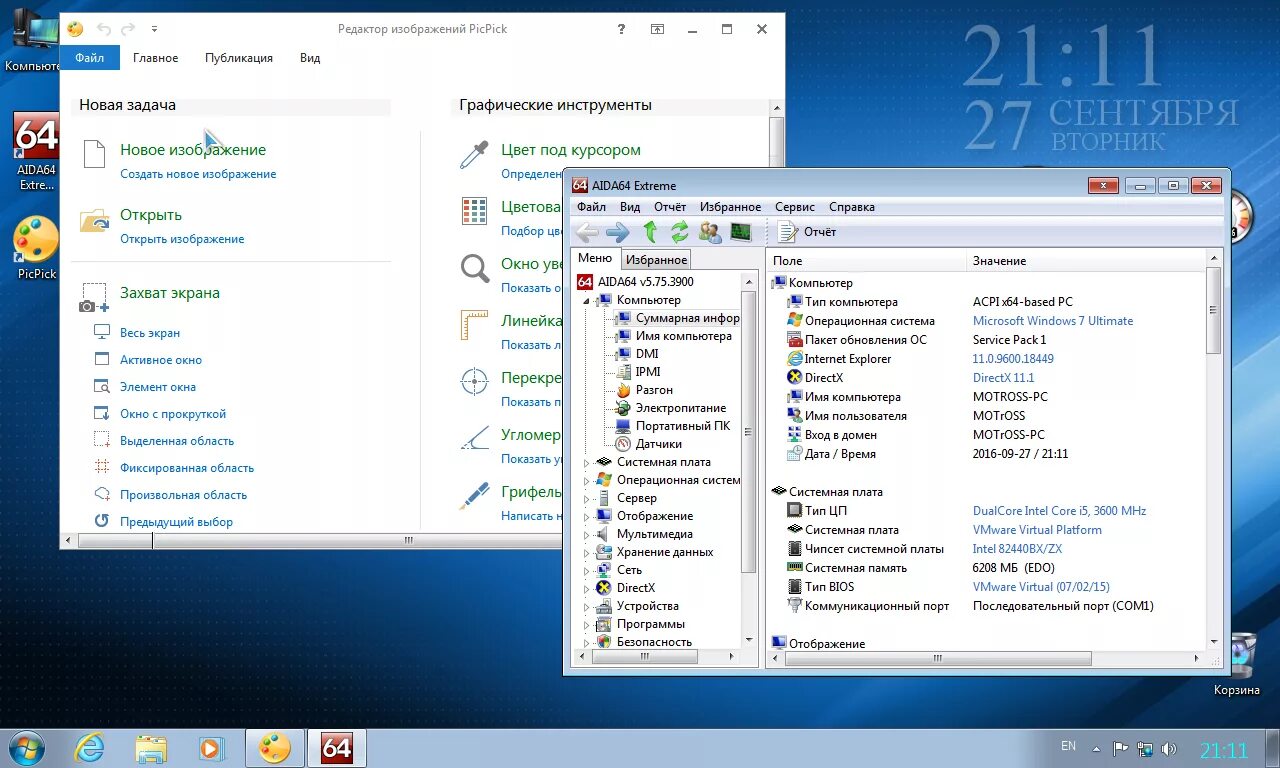Choose Весь экран capture in PicPick
This screenshot has height=768, width=1280.
[150, 333]
